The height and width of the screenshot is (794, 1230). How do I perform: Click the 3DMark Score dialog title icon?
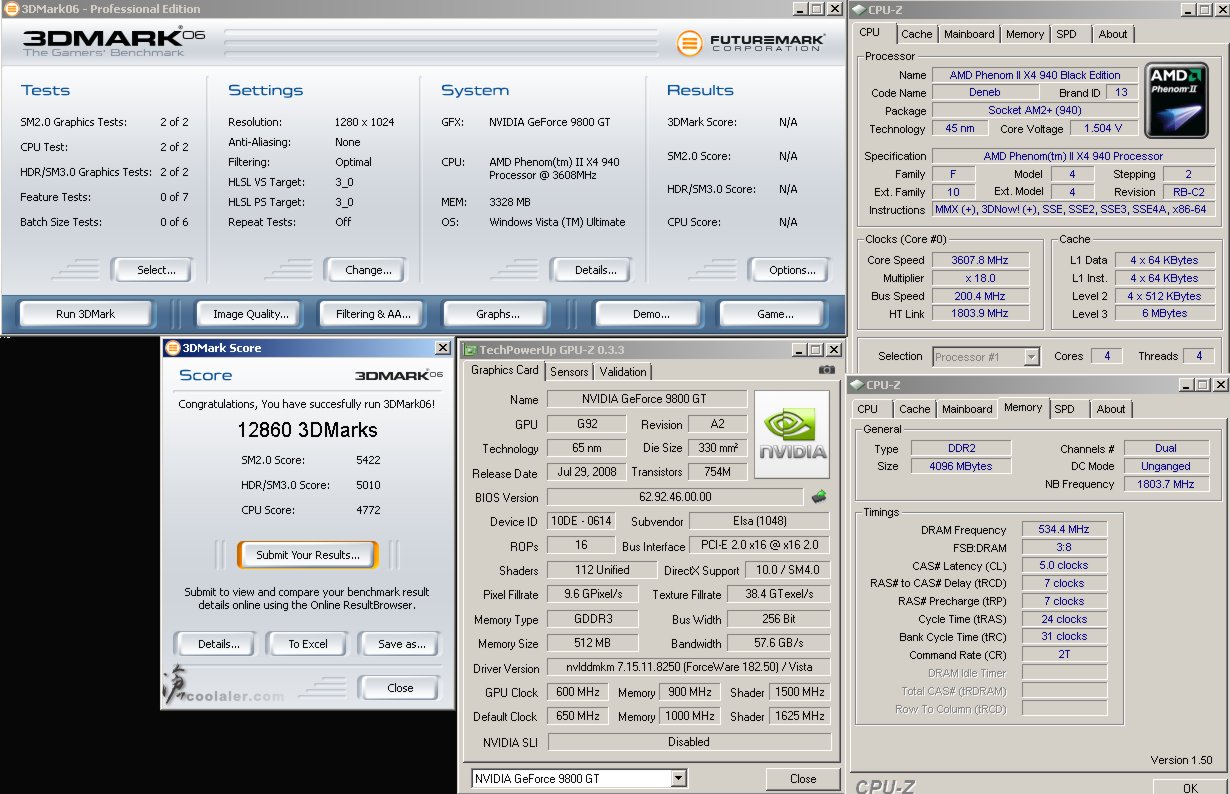[x=172, y=348]
